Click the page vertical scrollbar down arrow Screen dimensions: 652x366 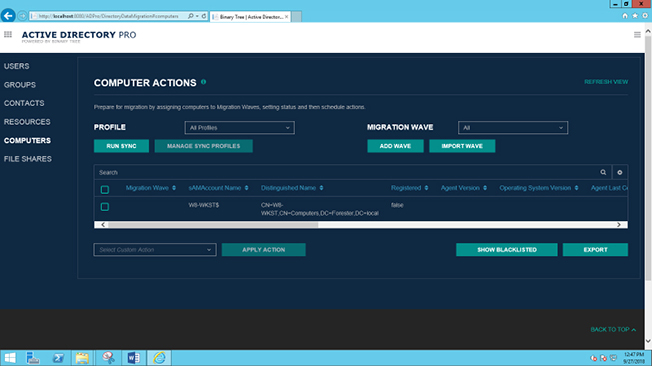(648, 341)
